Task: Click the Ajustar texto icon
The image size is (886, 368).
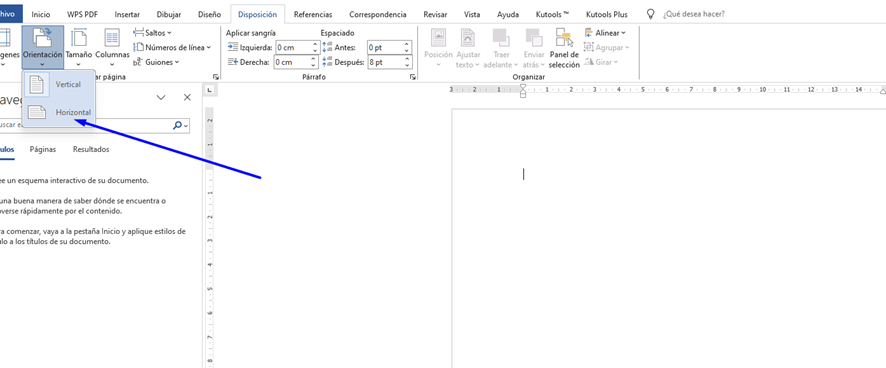Action: 468,38
